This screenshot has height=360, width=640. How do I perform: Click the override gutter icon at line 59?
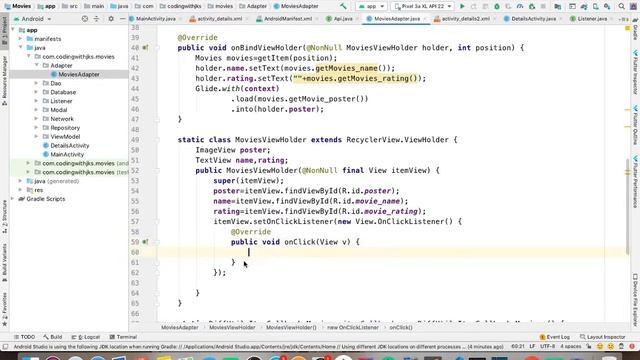145,242
